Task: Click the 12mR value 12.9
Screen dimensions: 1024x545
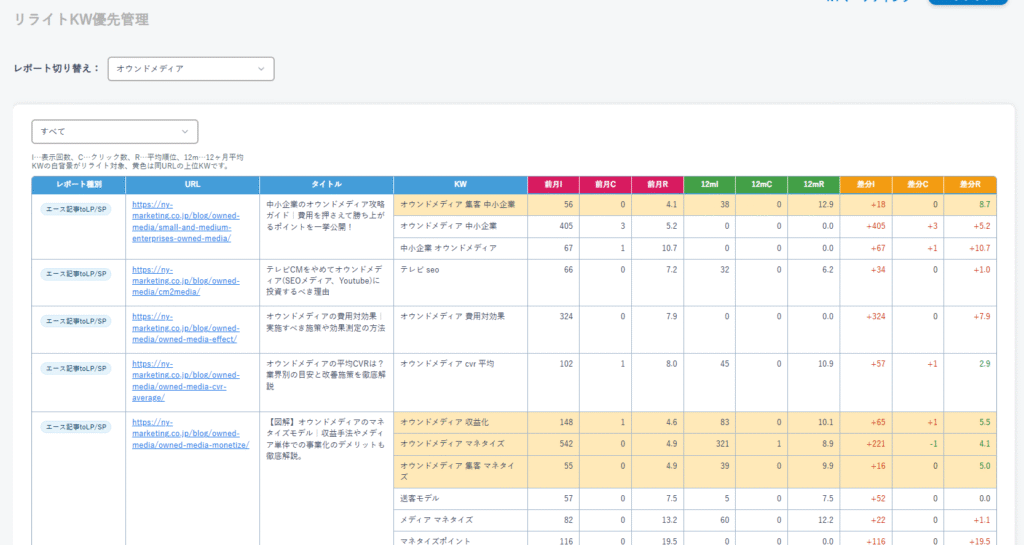Action: pos(825,204)
